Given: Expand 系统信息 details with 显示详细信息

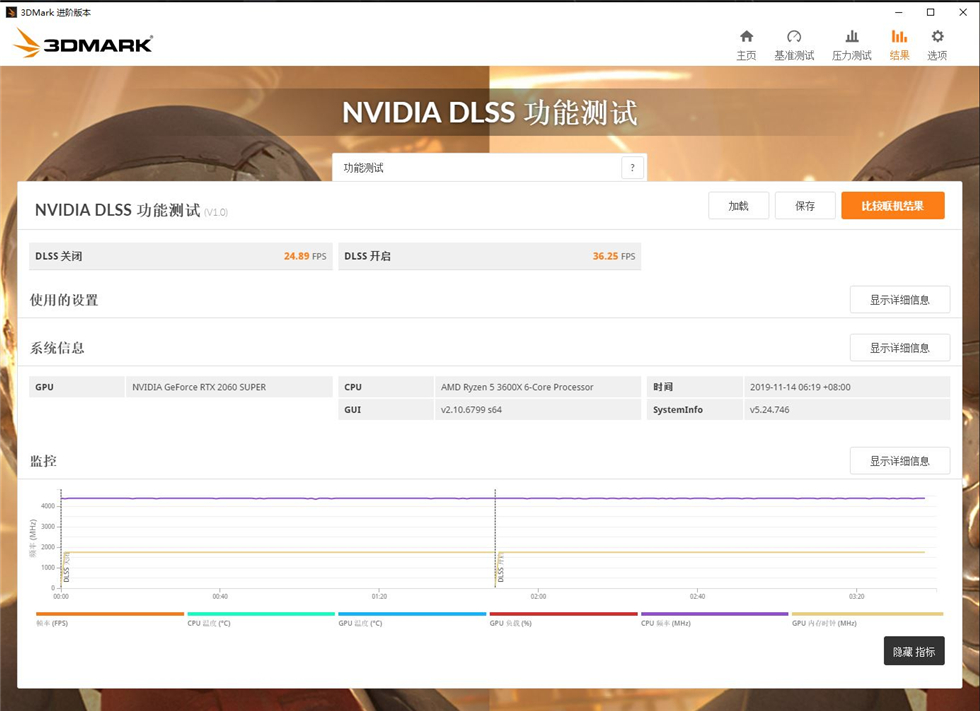Looking at the screenshot, I should [x=899, y=348].
